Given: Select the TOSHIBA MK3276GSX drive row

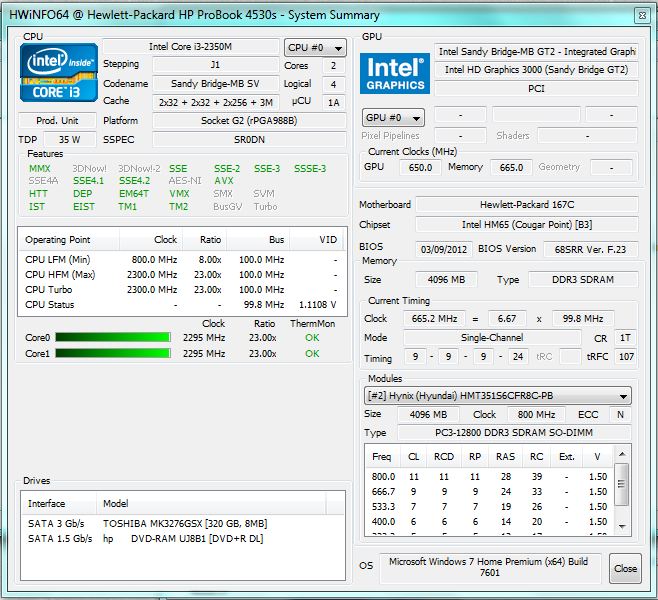Looking at the screenshot, I should pos(182,524).
